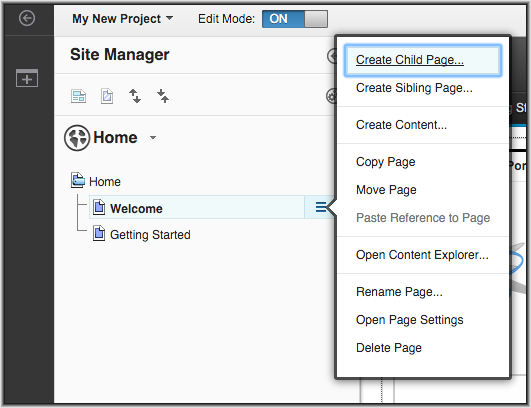Choose Delete Page from context menu

point(389,348)
